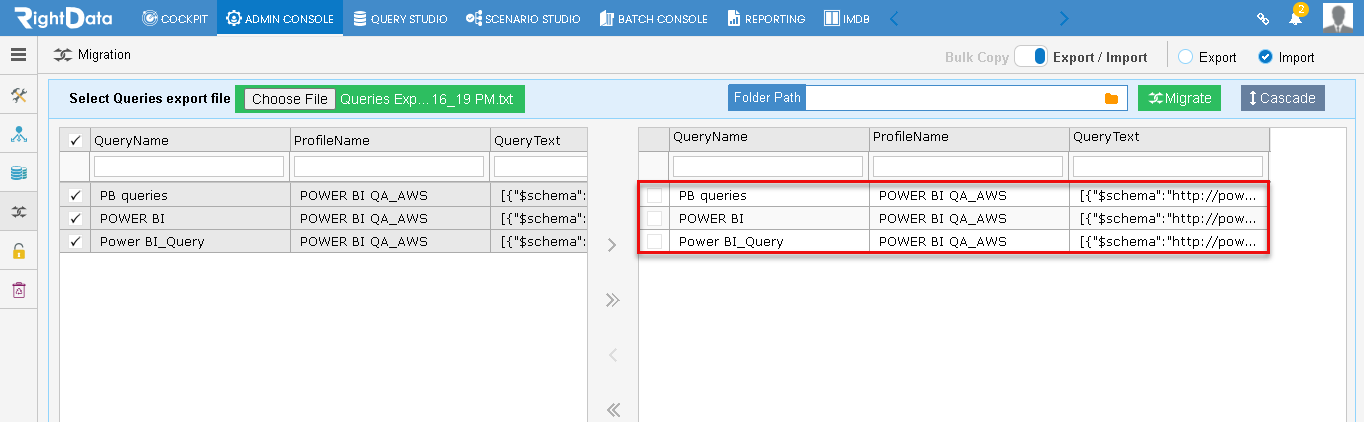1364x422 pixels.
Task: Open the hierarchy network sidebar icon
Action: (18, 134)
